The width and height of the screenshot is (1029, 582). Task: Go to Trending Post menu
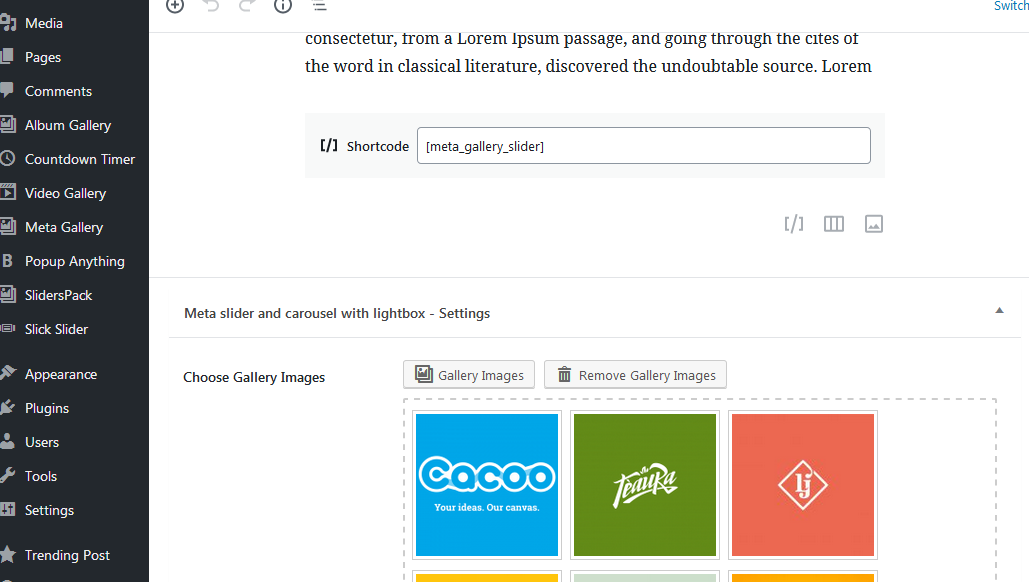(x=67, y=555)
